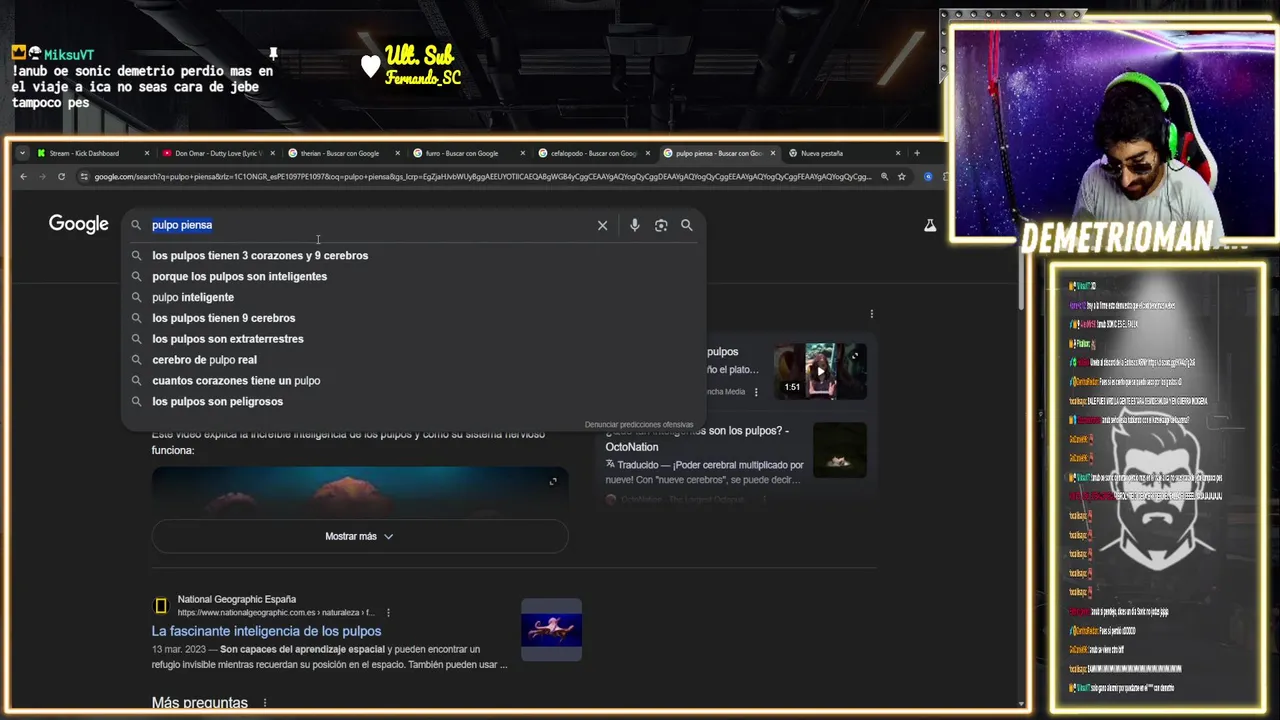Click the 'Traducido' translate icon

pos(610,465)
